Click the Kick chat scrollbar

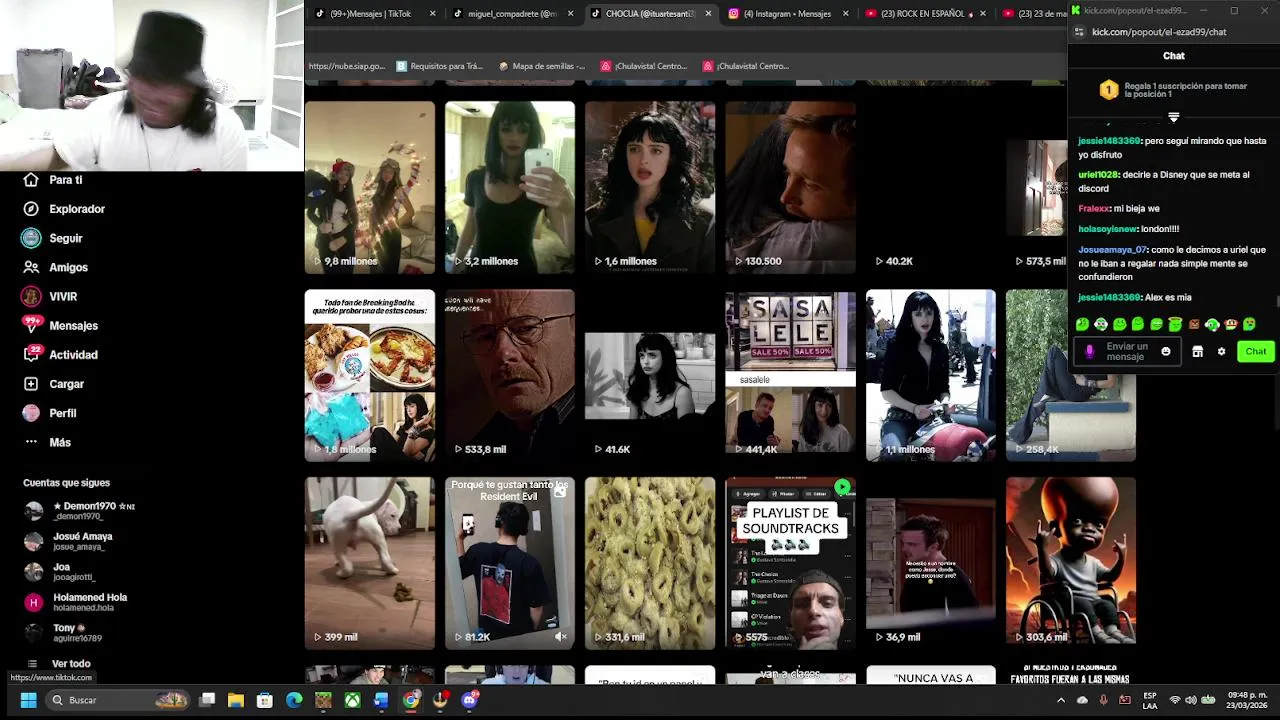coord(1277,302)
